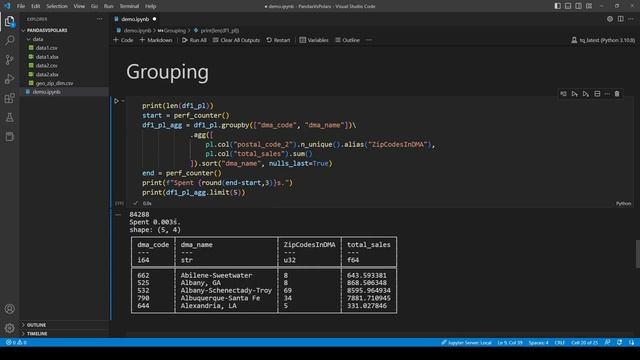
Task: Toggle bottom panel visibility
Action: click(568, 6)
